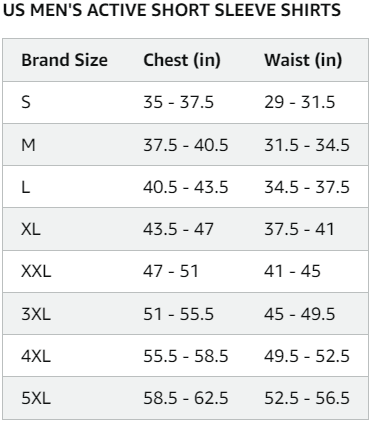Click chest value 35 - 37.5
Viewport: 370px width, 421px height.
pyautogui.click(x=178, y=102)
